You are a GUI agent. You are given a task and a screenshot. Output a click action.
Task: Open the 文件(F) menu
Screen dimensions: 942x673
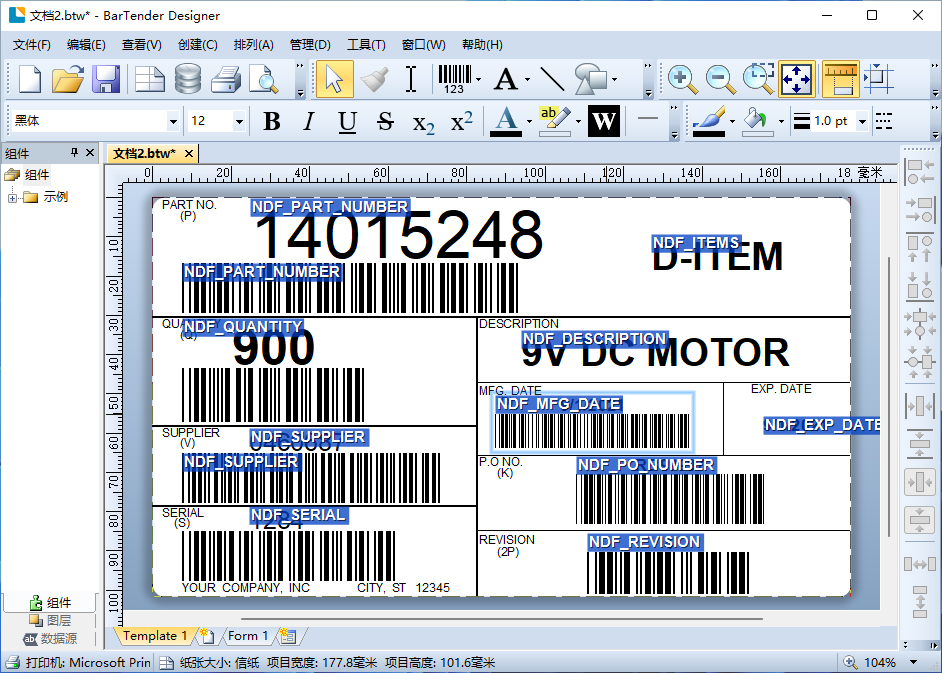tap(32, 45)
